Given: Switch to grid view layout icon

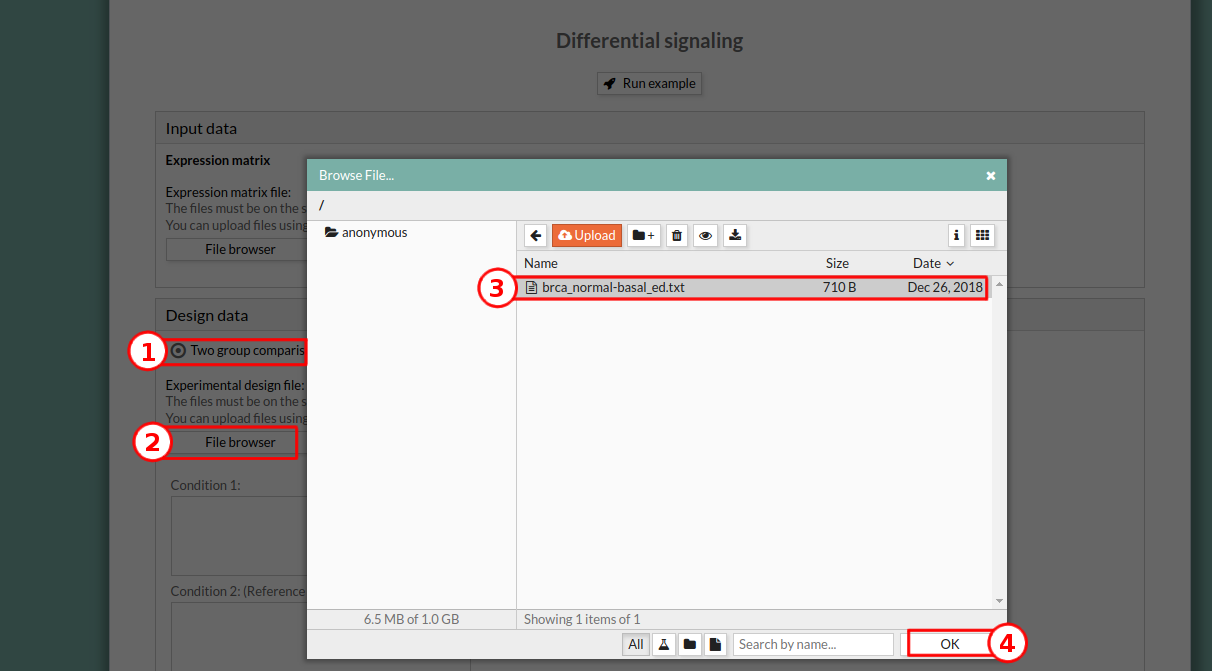Looking at the screenshot, I should [x=982, y=235].
